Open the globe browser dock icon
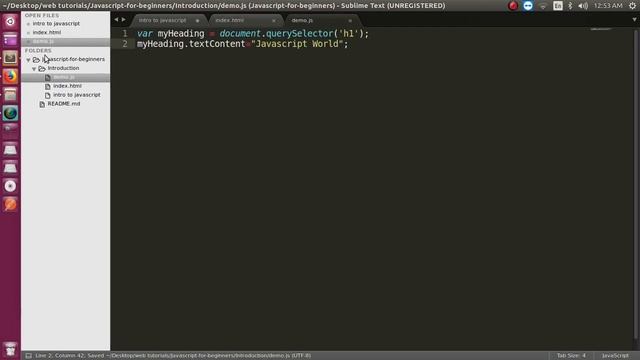The image size is (640, 360). [x=10, y=113]
